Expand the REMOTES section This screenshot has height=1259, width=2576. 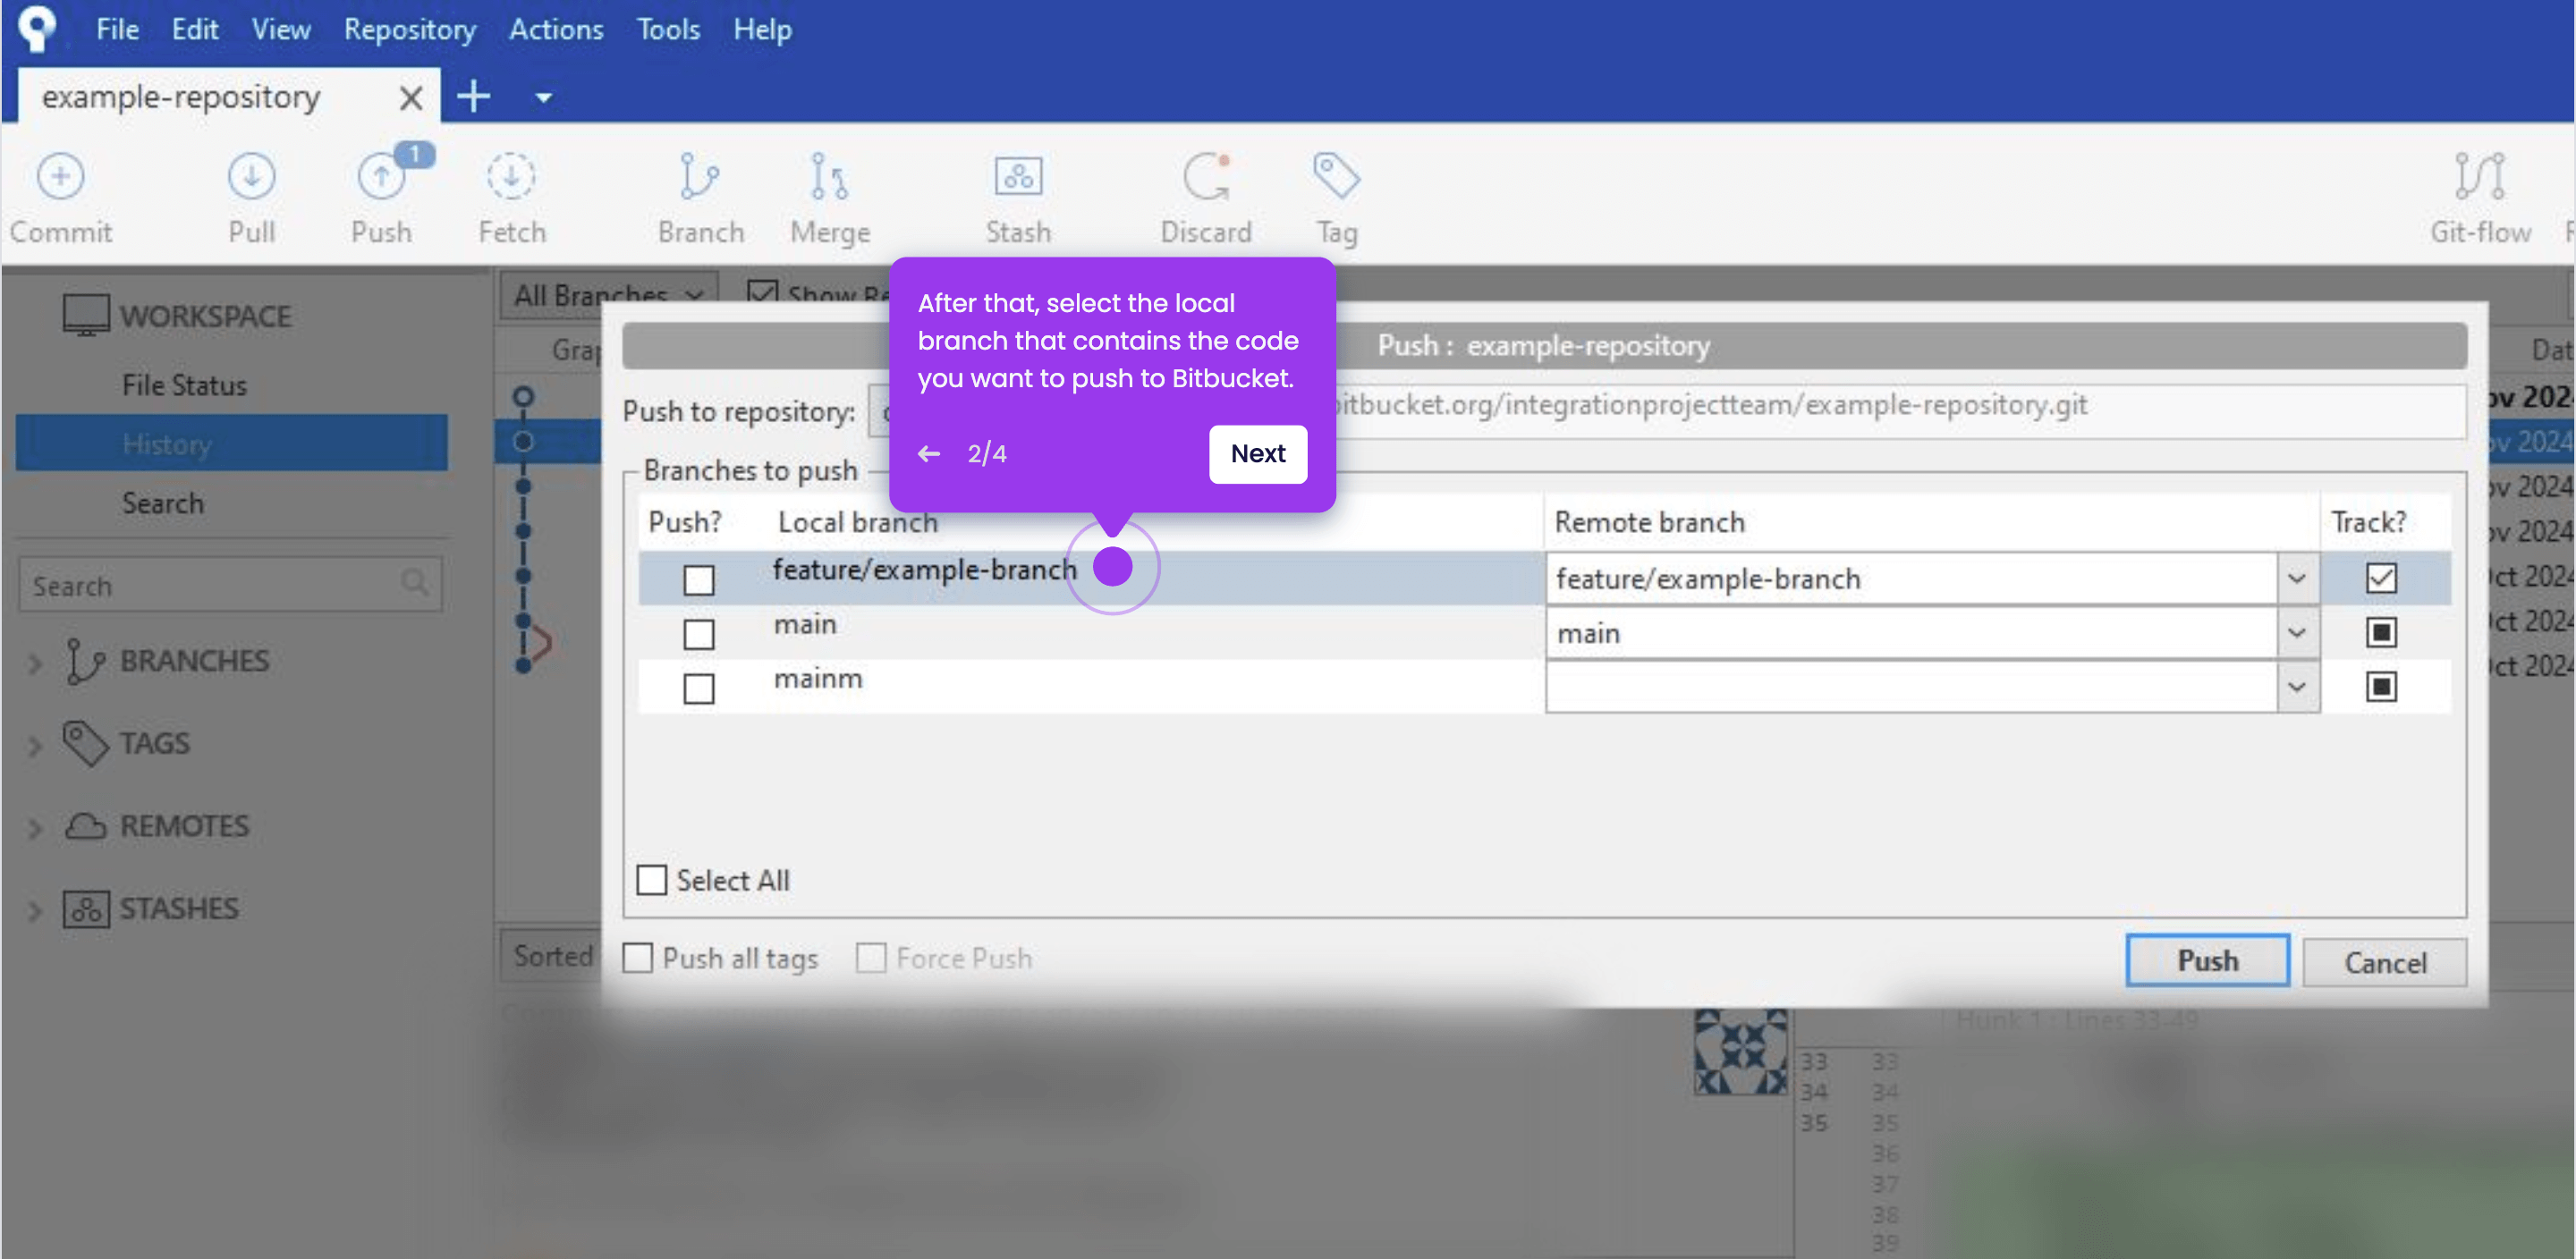35,828
